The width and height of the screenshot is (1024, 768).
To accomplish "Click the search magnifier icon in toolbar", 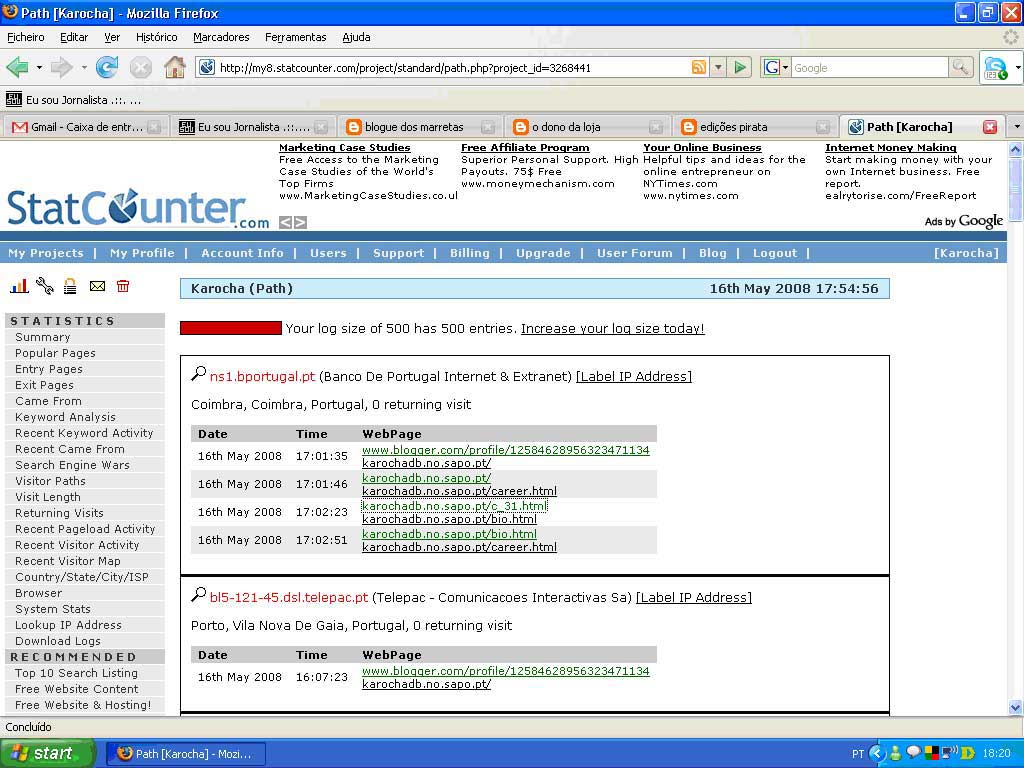I will pos(960,67).
